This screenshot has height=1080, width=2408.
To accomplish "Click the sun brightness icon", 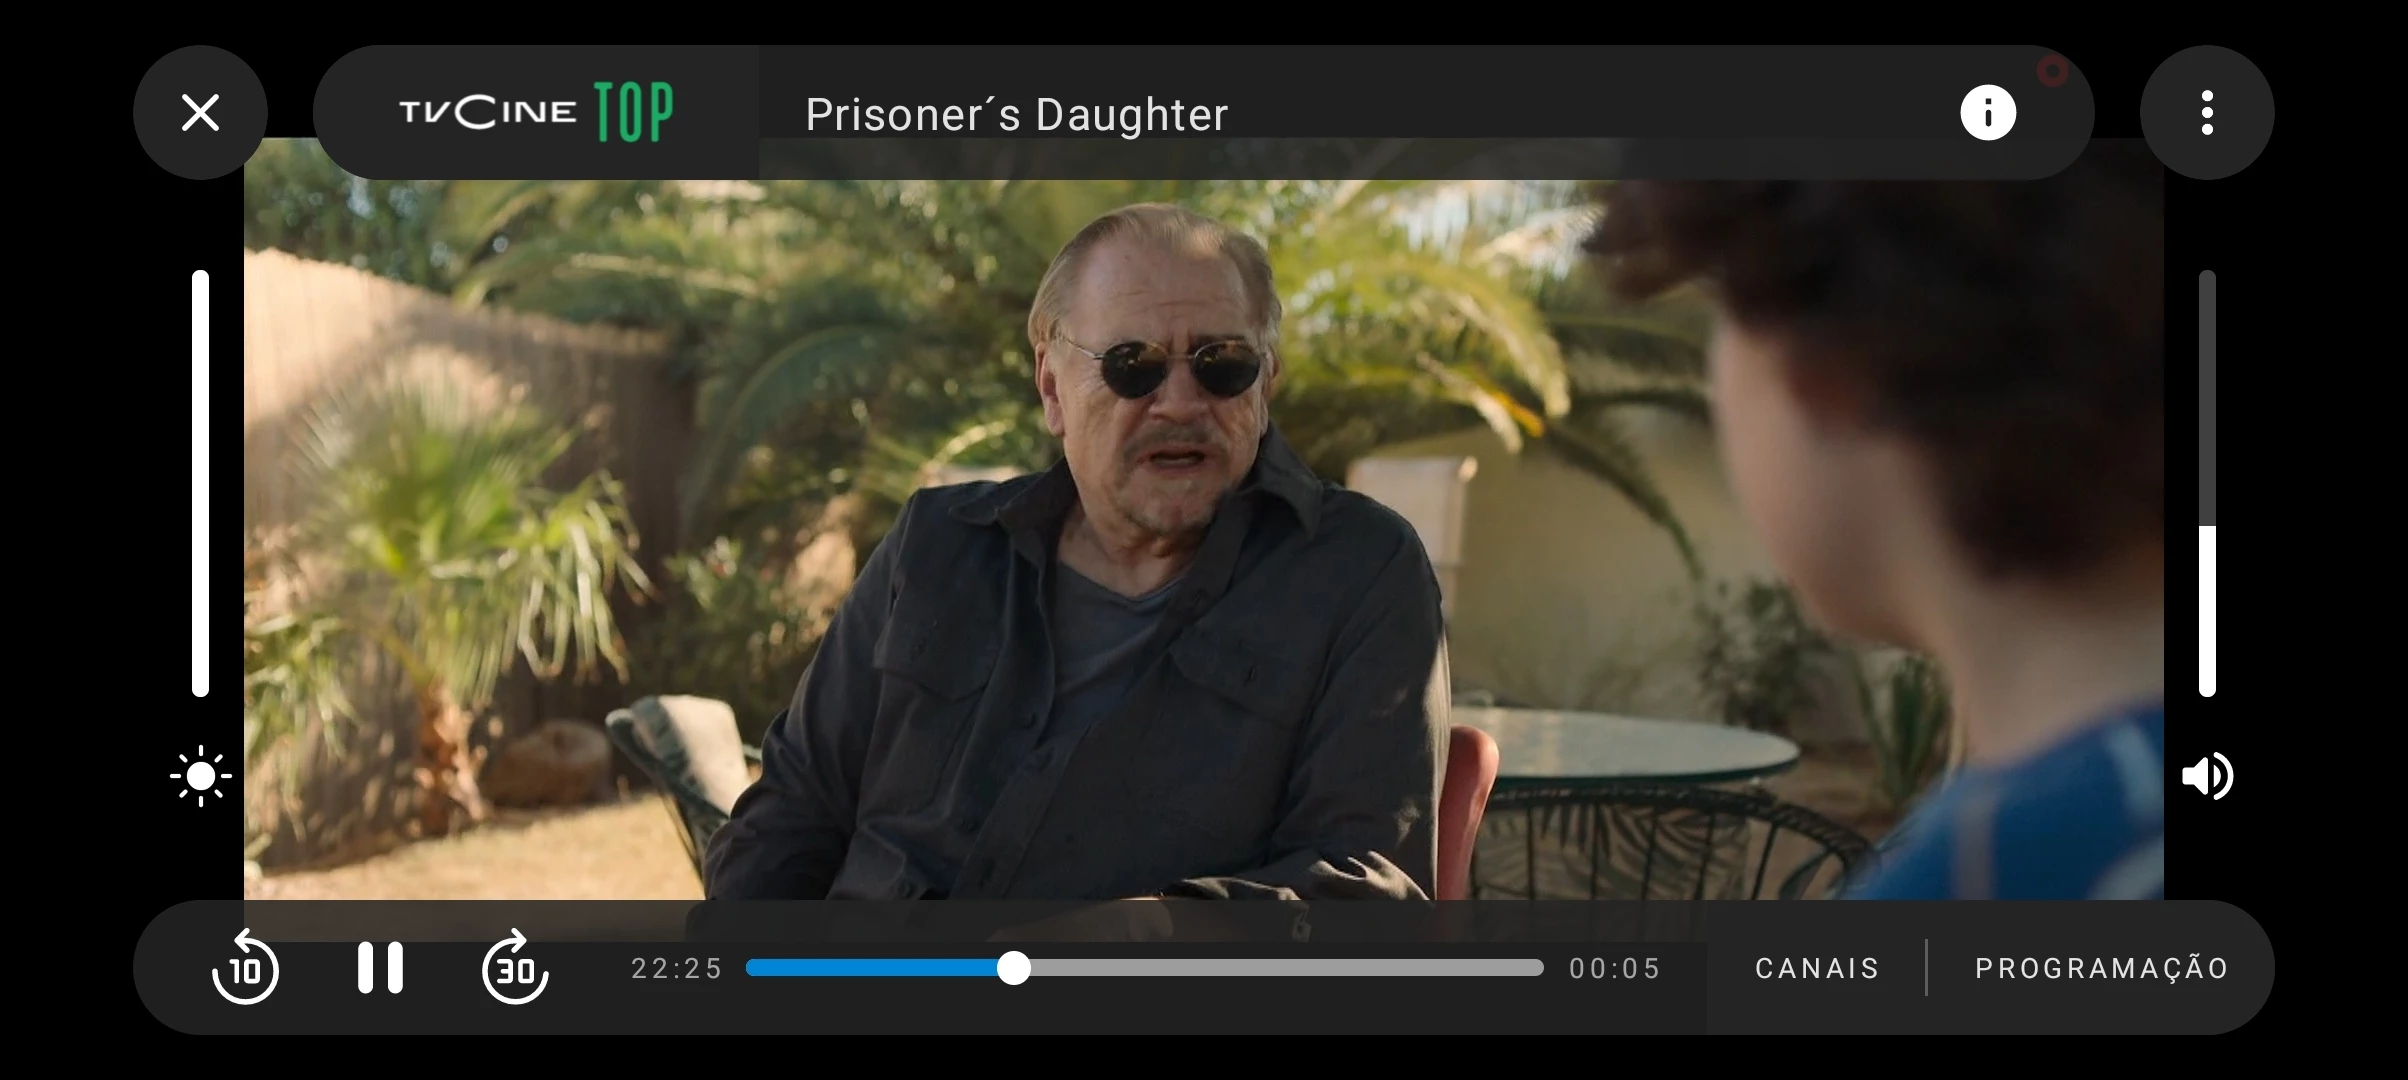I will pyautogui.click(x=200, y=776).
